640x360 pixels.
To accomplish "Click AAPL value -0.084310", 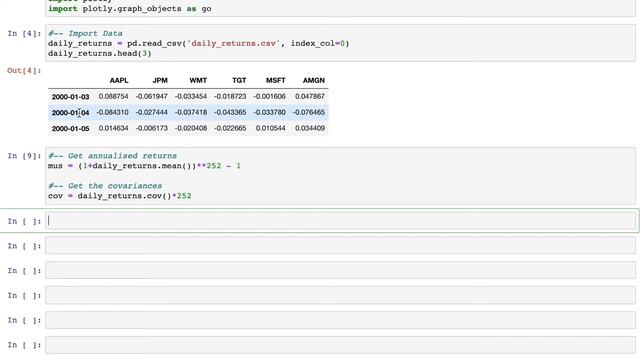I will tap(112, 112).
